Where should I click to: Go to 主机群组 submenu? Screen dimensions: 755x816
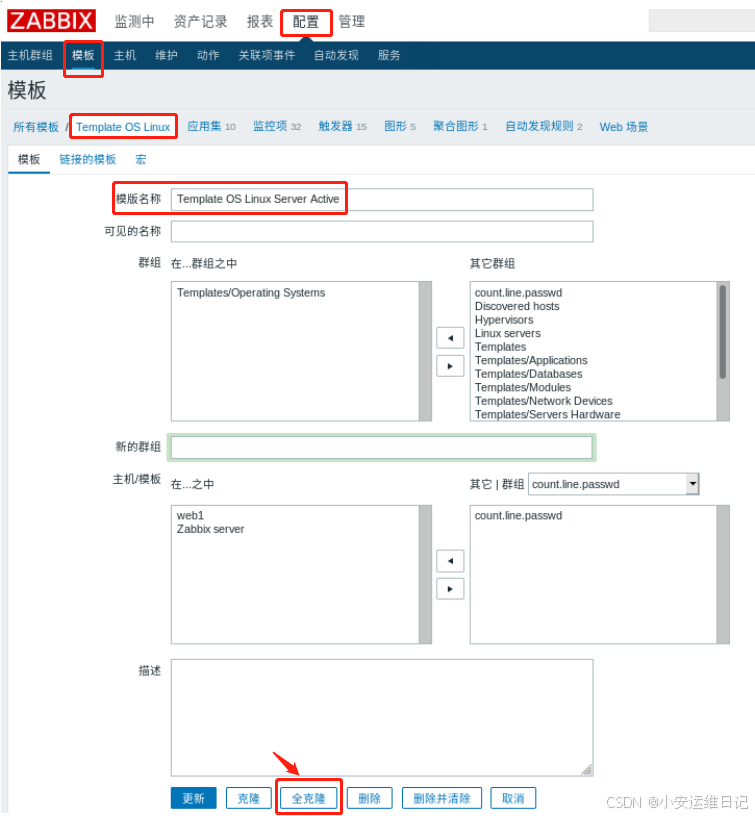(x=30, y=55)
